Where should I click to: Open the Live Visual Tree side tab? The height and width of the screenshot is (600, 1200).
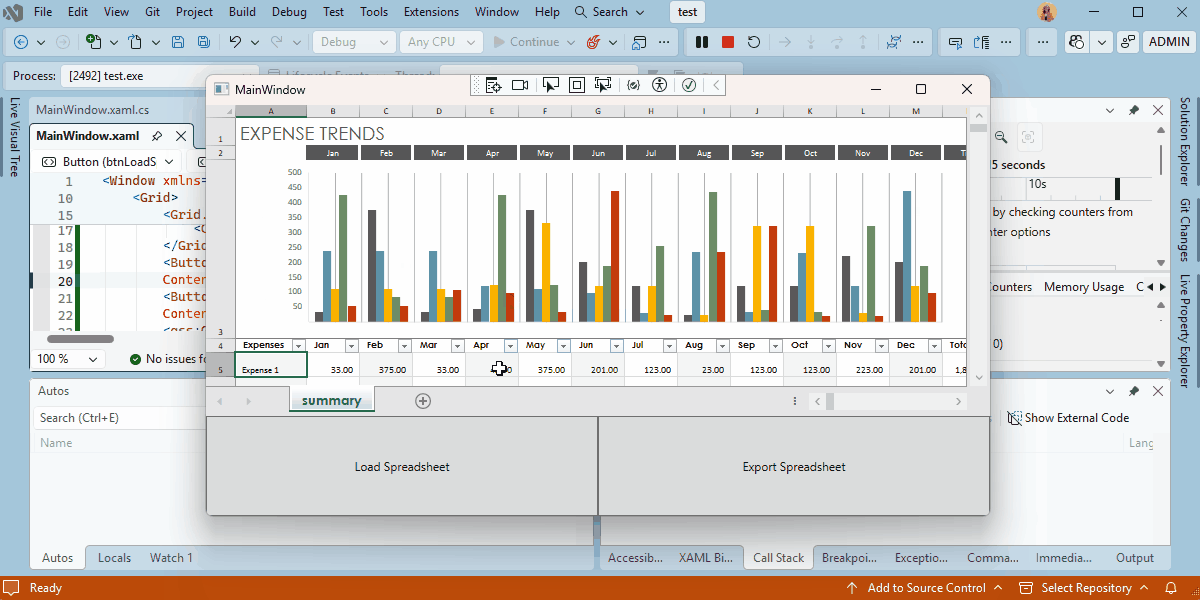click(14, 137)
